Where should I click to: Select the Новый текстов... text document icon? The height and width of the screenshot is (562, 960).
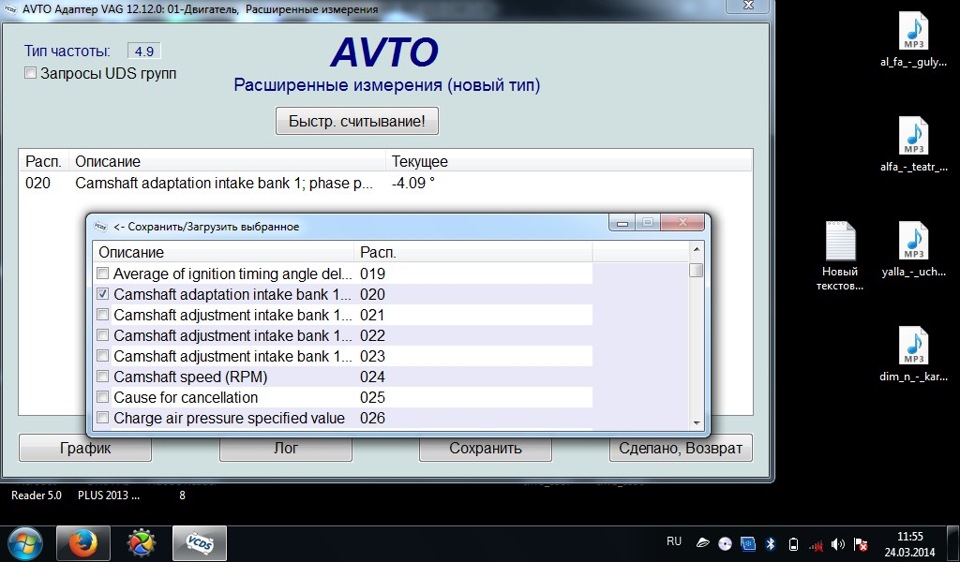coord(840,256)
